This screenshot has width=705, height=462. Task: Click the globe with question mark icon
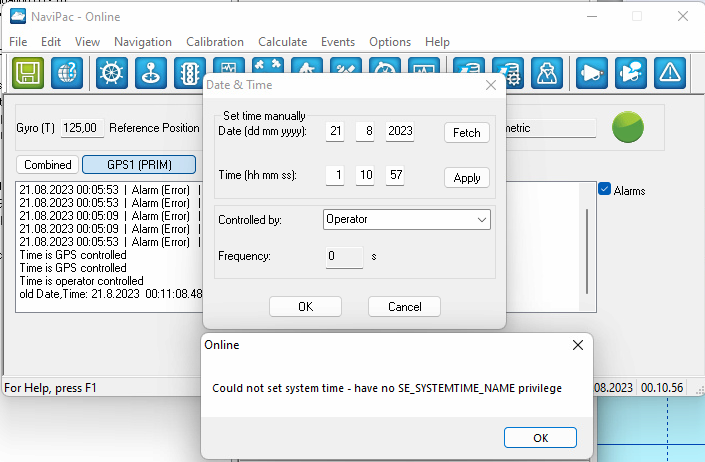click(x=67, y=73)
